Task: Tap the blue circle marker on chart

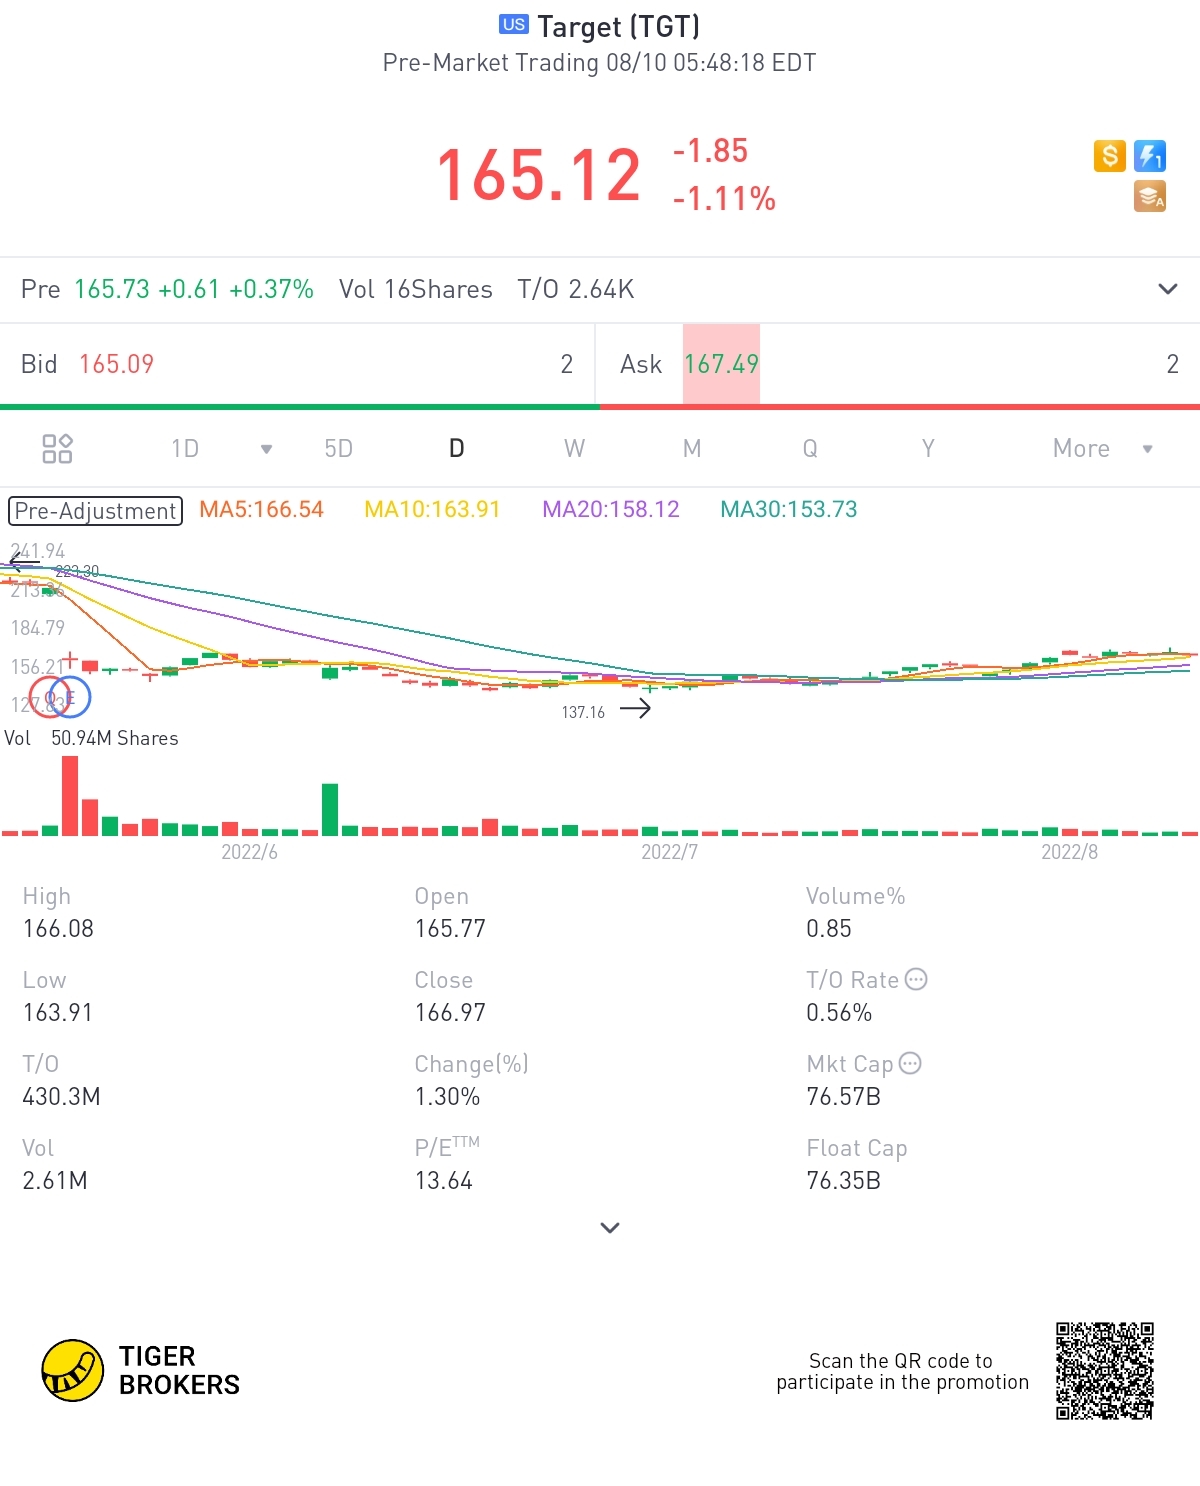Action: point(70,697)
